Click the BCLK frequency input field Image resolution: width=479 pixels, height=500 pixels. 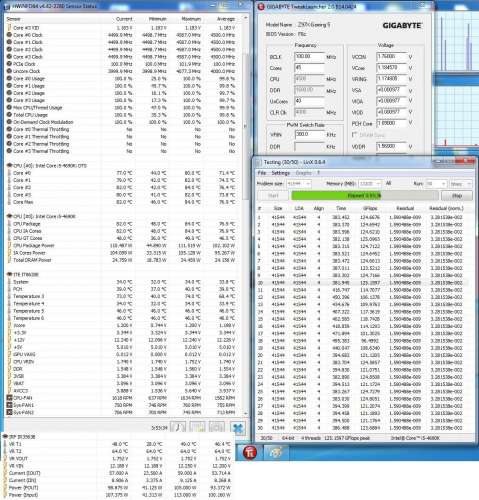pos(309,57)
